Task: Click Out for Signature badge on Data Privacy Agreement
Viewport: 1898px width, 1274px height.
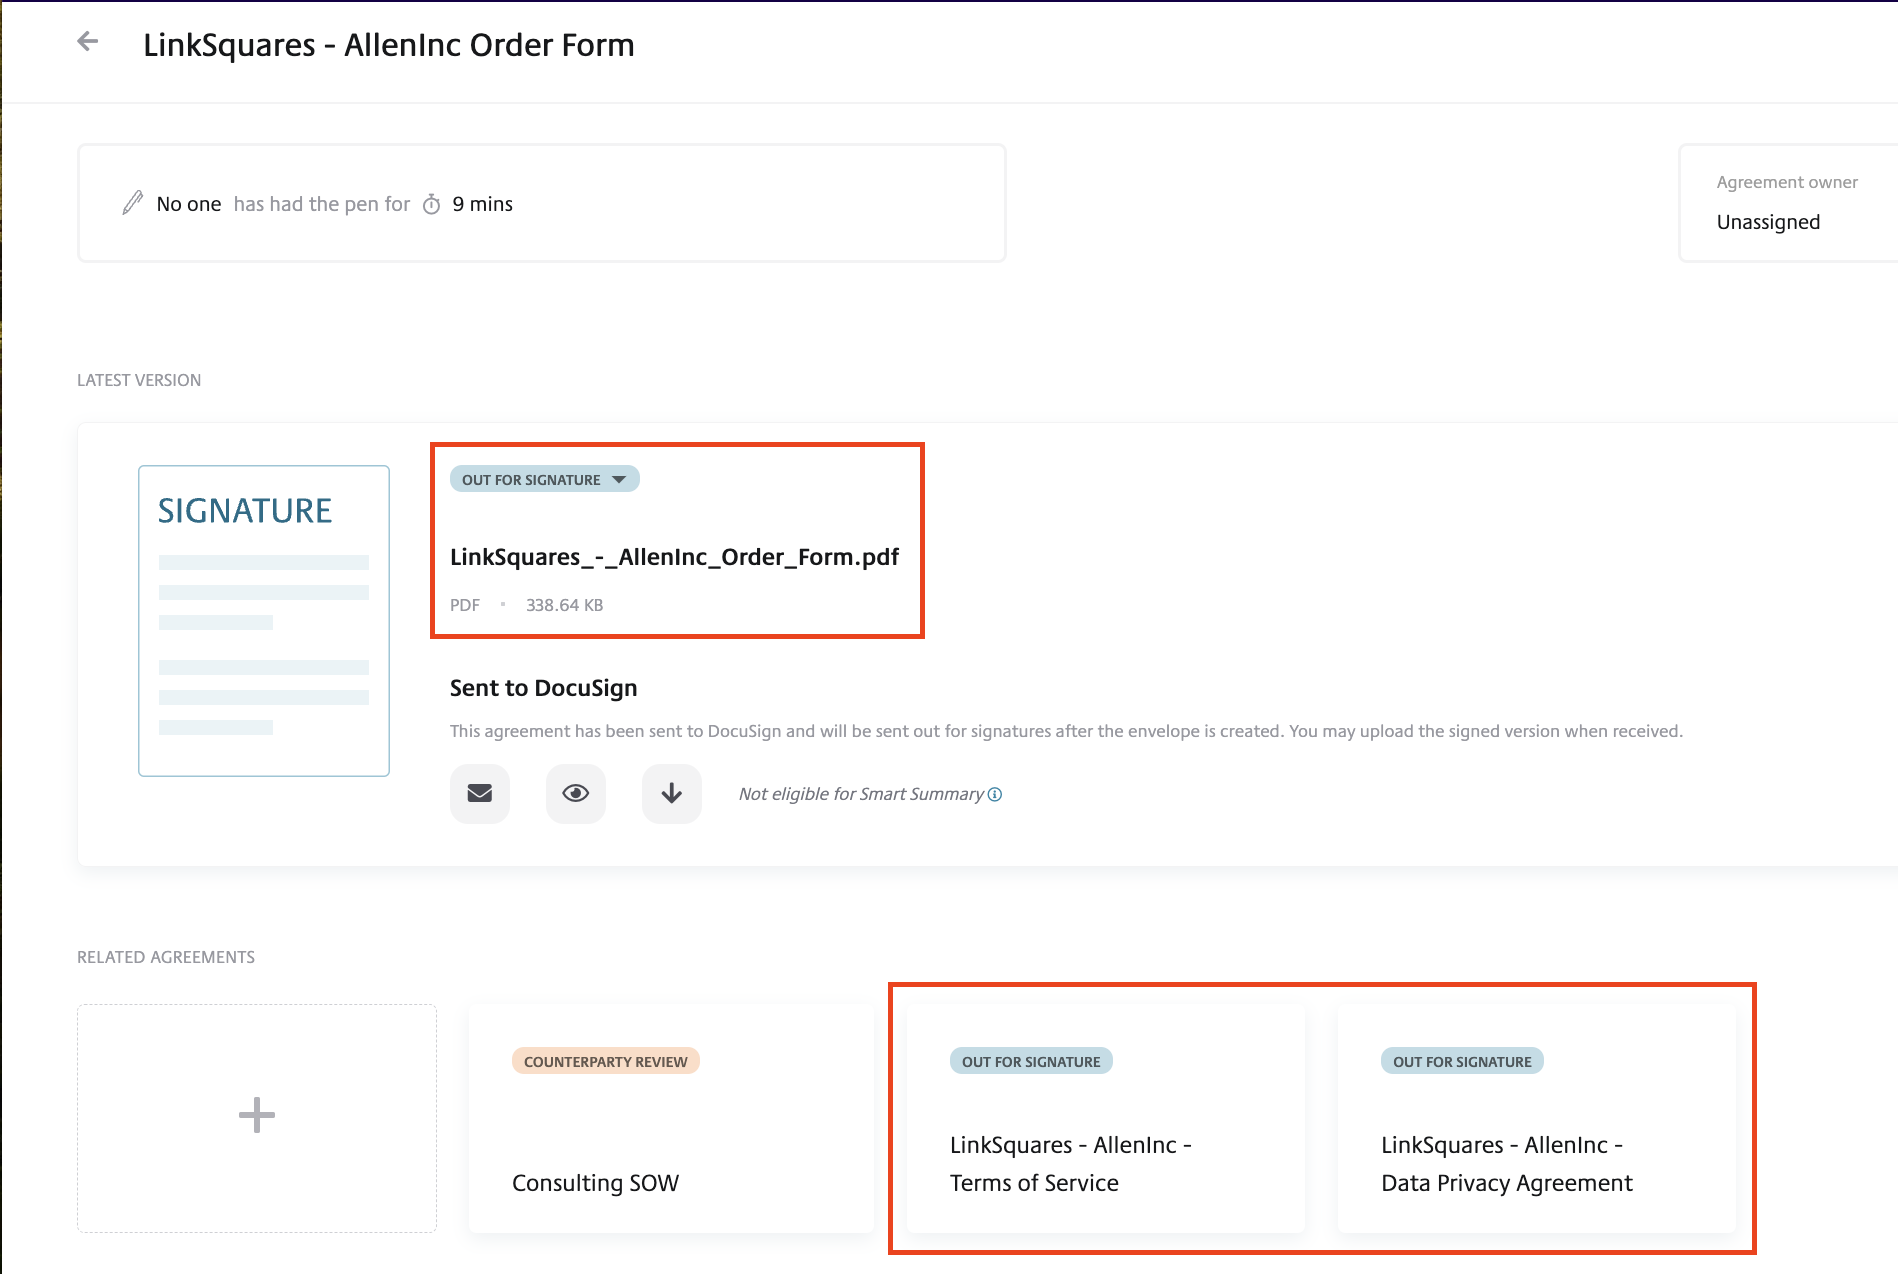Action: (x=1462, y=1061)
